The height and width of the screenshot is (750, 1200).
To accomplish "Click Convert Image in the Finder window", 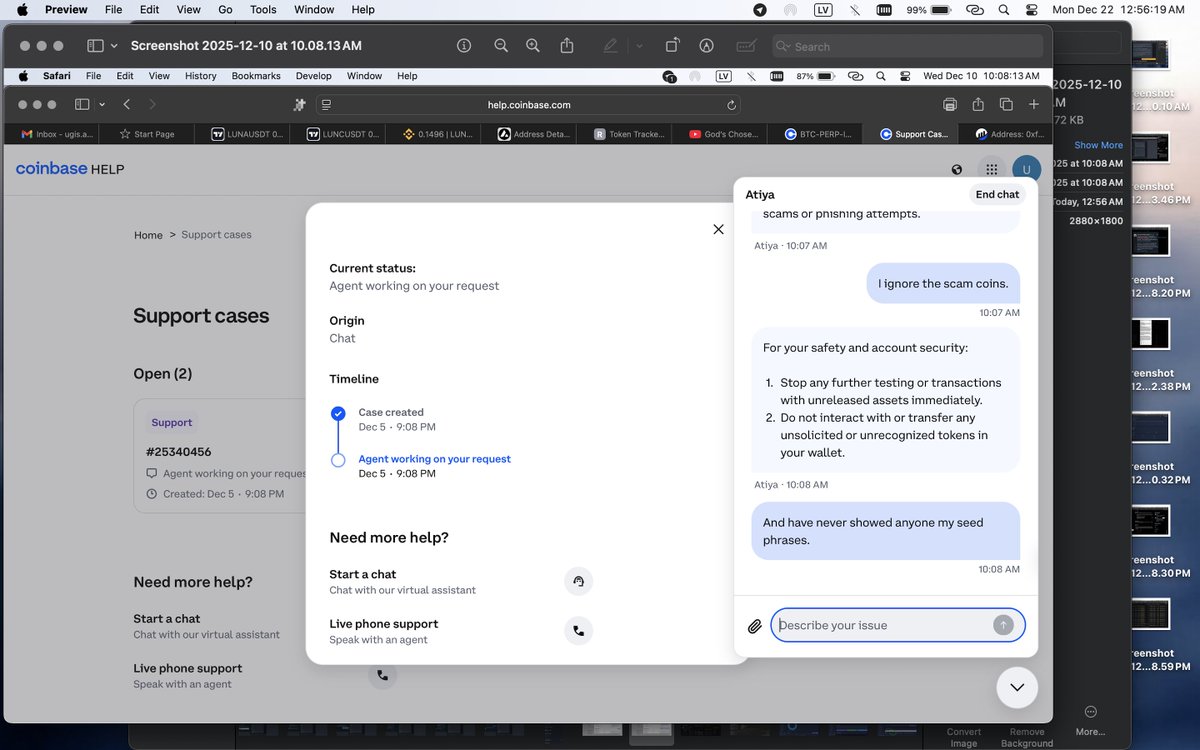I will tap(964, 738).
